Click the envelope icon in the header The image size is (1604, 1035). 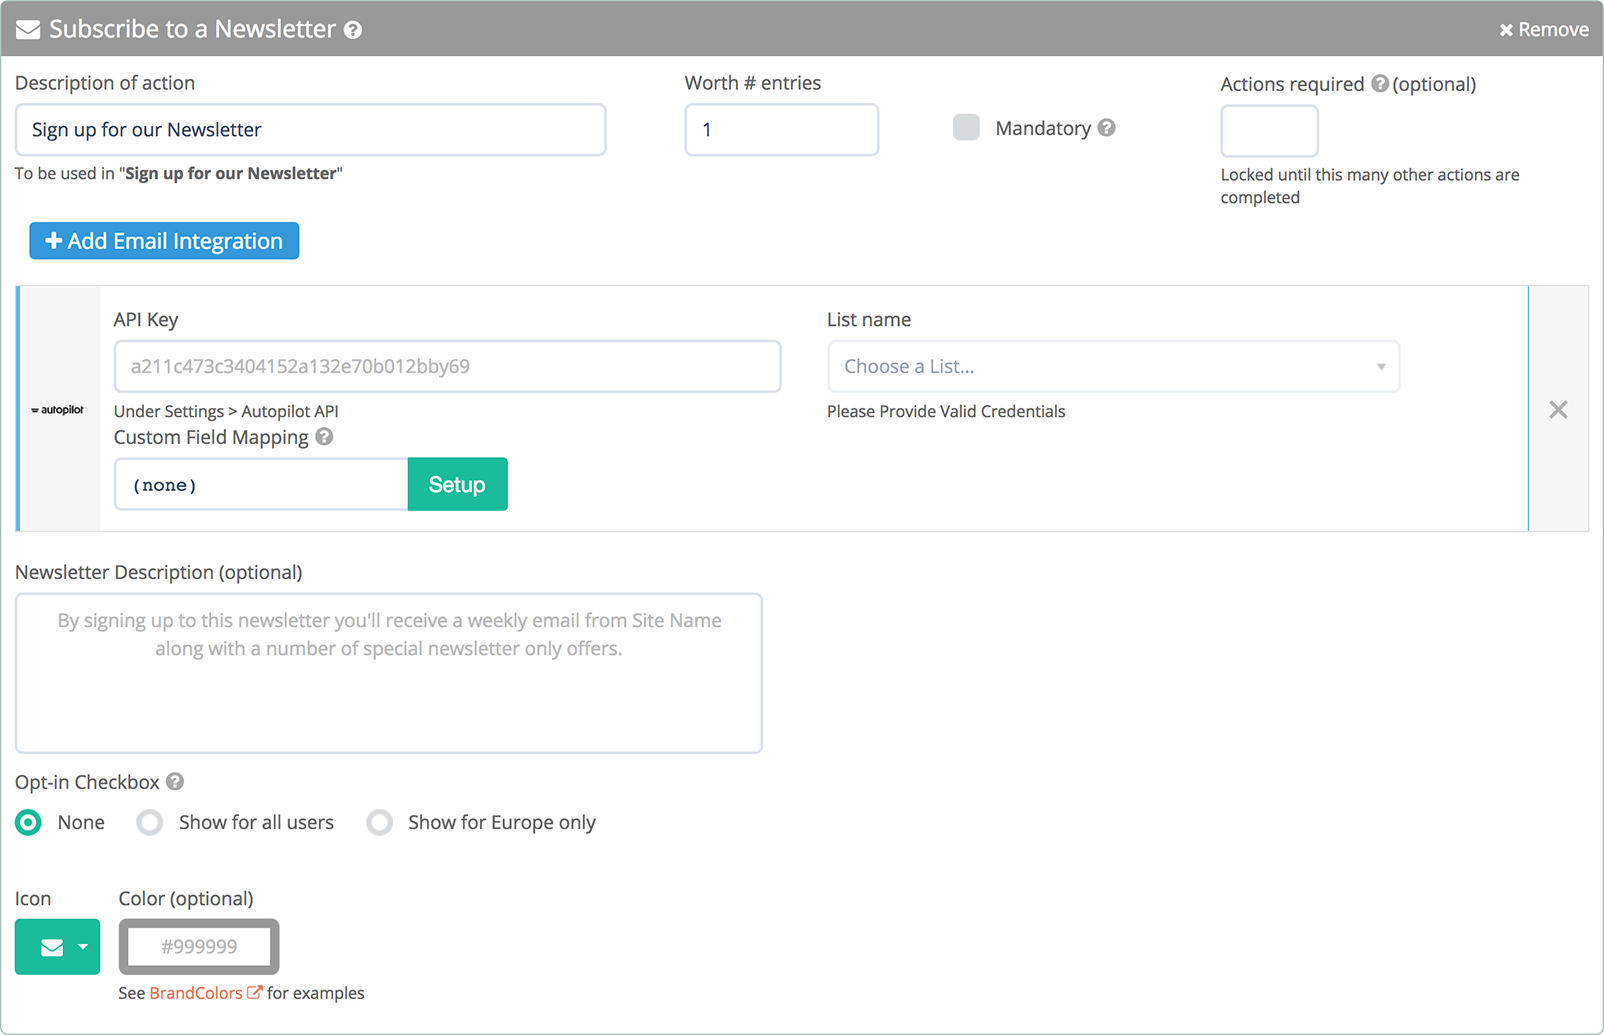click(x=28, y=30)
